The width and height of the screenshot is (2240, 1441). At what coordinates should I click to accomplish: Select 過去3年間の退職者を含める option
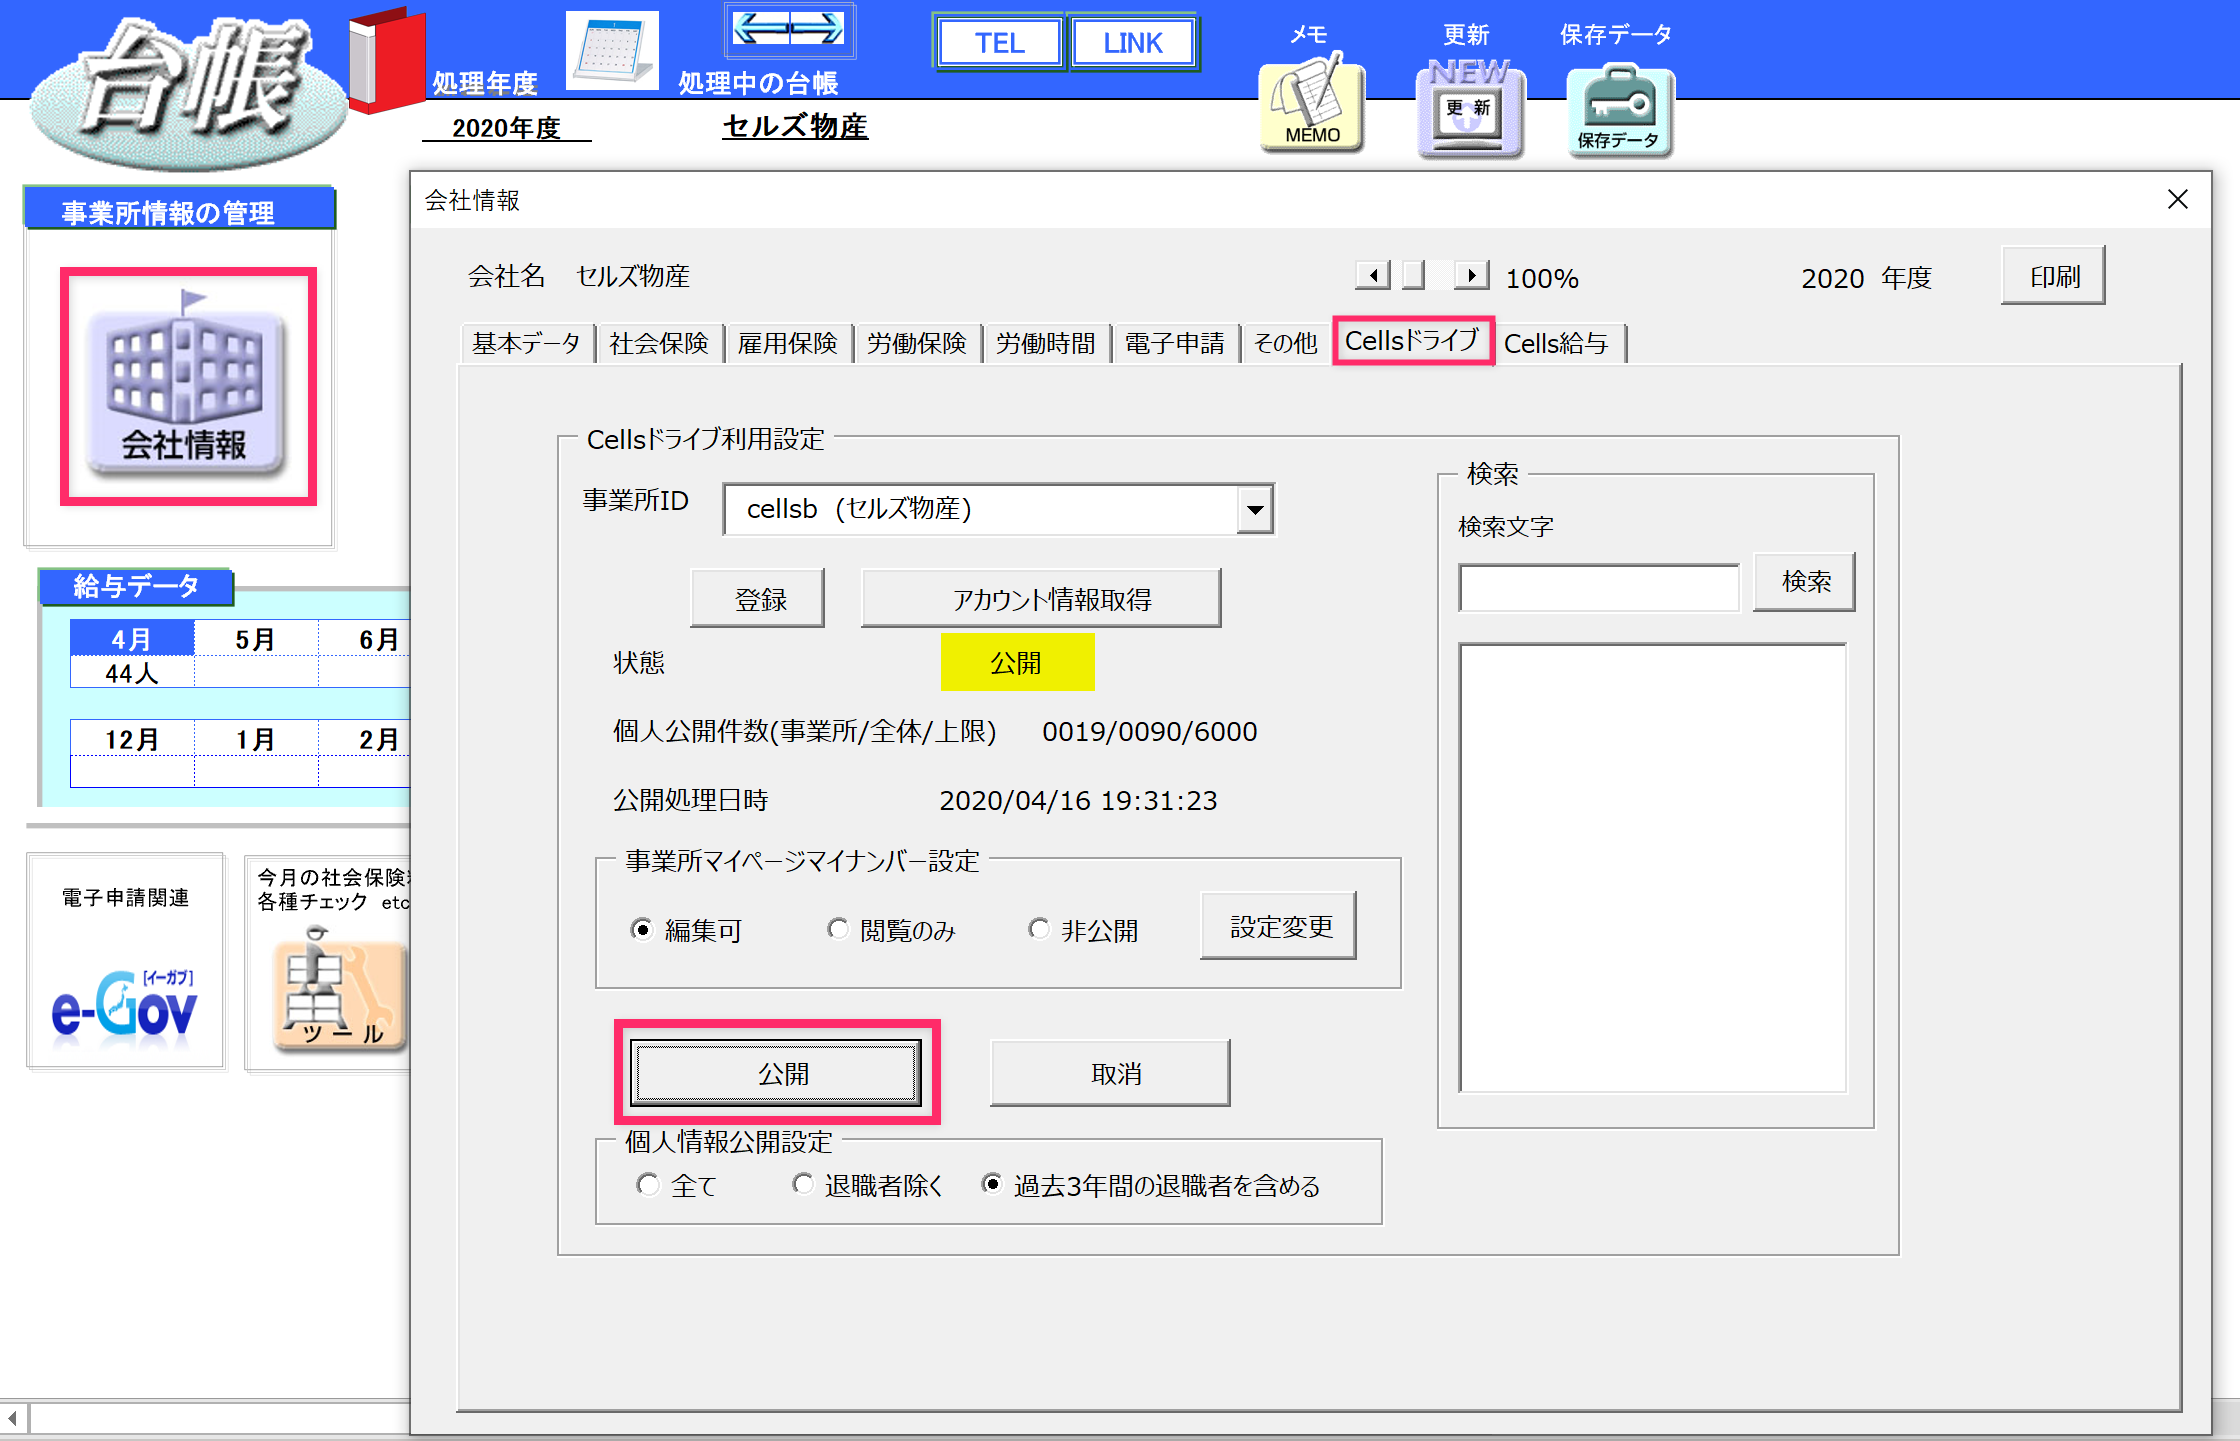pos(1151,1185)
